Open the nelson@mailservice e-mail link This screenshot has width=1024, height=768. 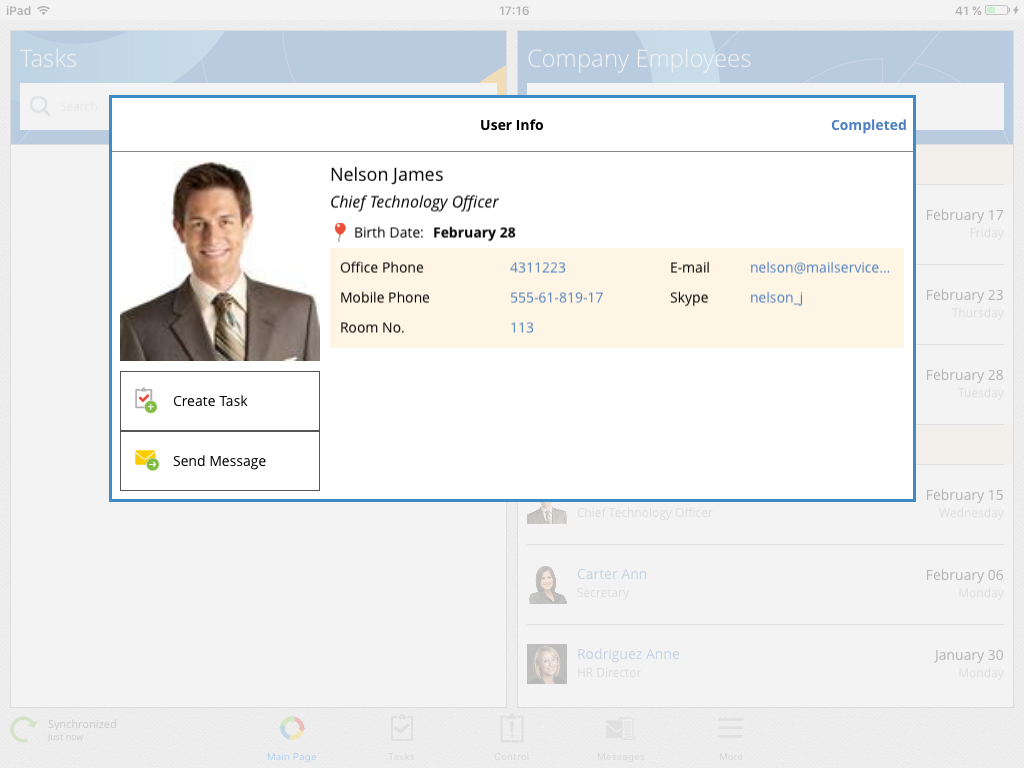(x=819, y=267)
